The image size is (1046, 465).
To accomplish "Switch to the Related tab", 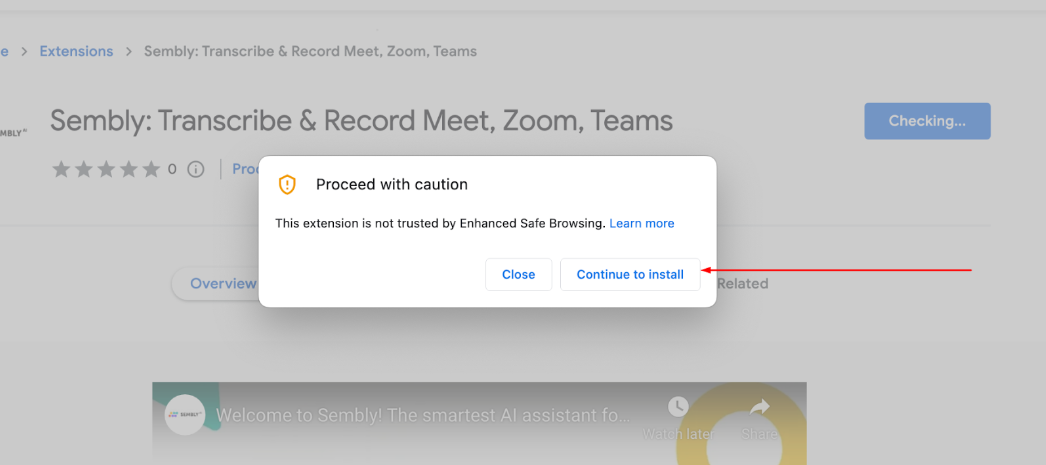I will 742,283.
